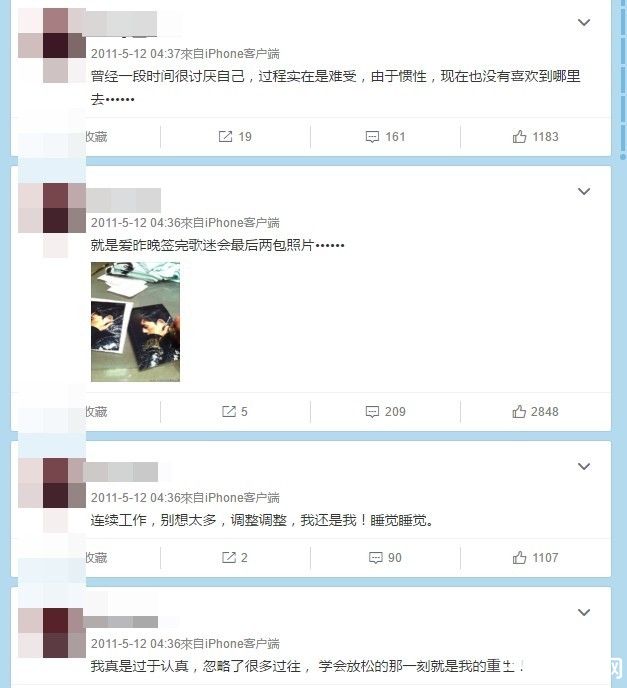
Task: Repost the post with 2 shares
Action: 235,558
